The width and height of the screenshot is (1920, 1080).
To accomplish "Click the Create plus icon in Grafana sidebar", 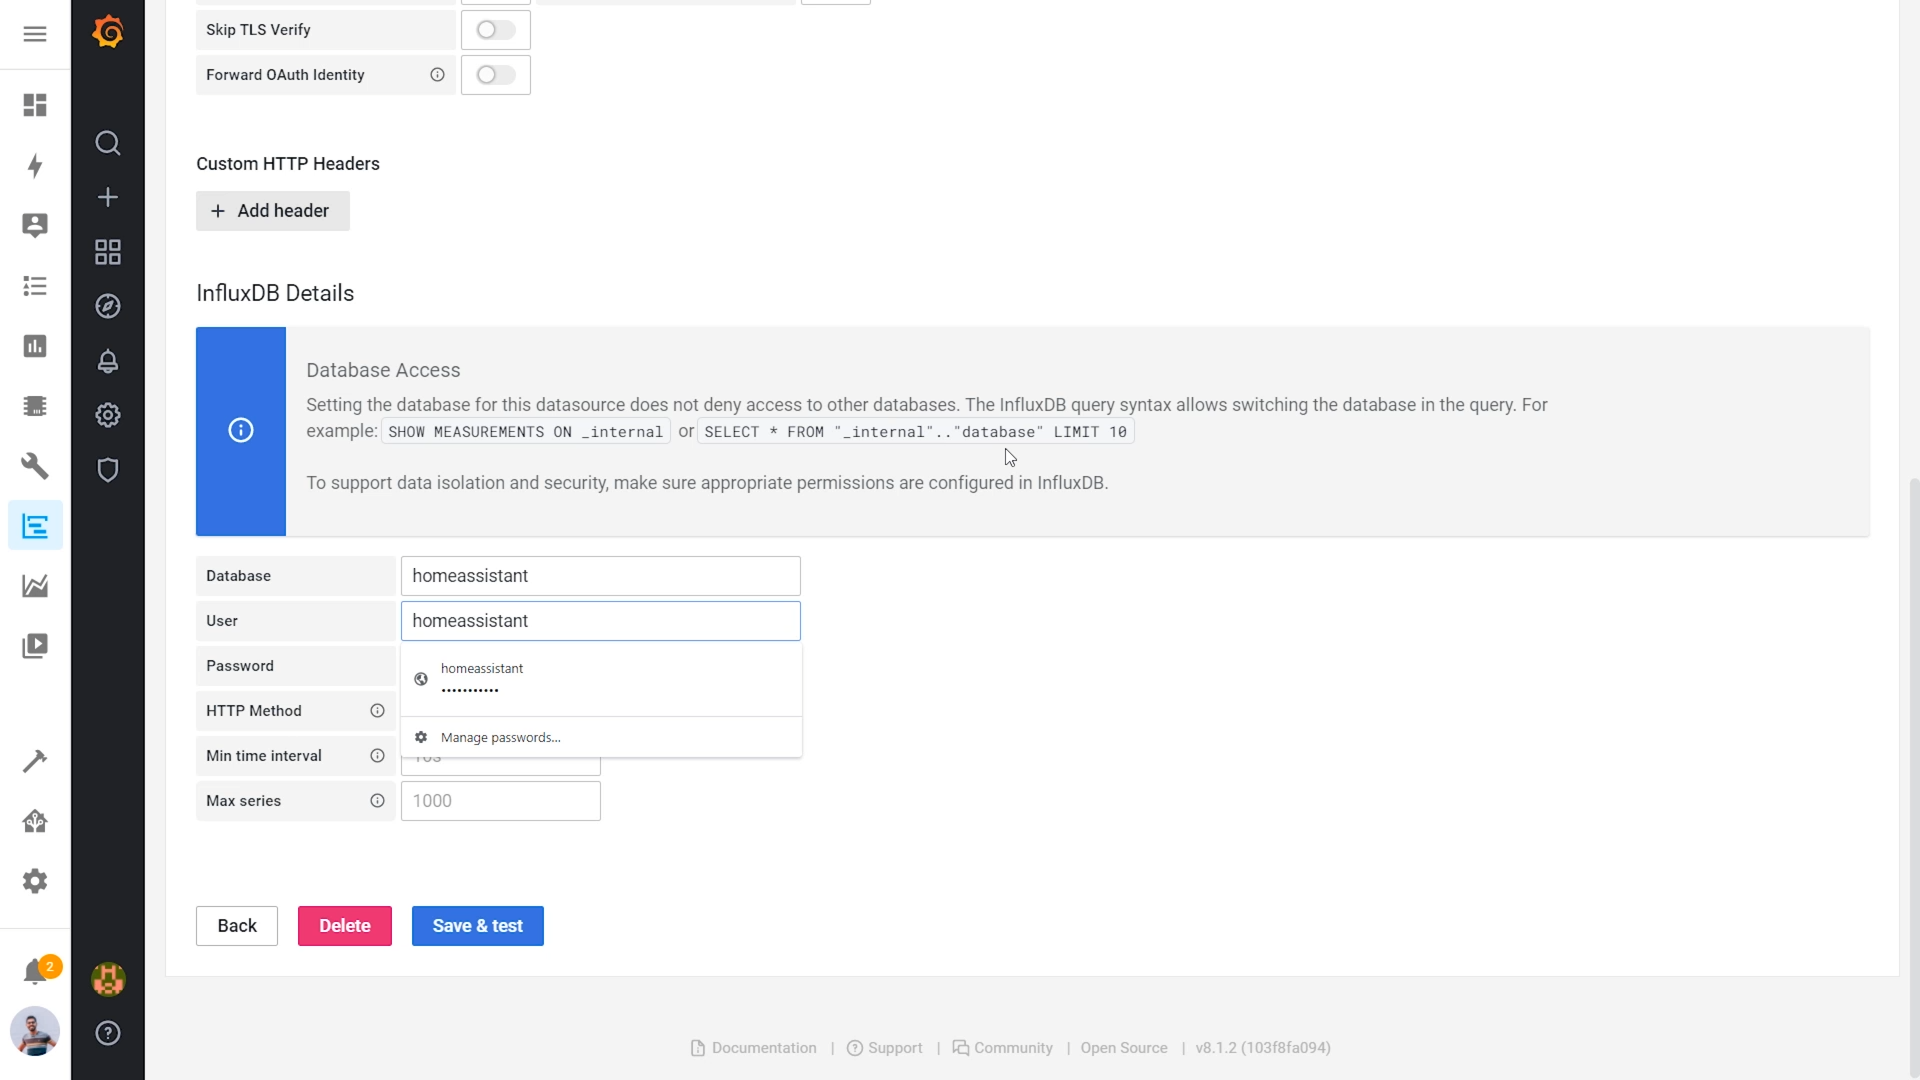I will coord(108,197).
